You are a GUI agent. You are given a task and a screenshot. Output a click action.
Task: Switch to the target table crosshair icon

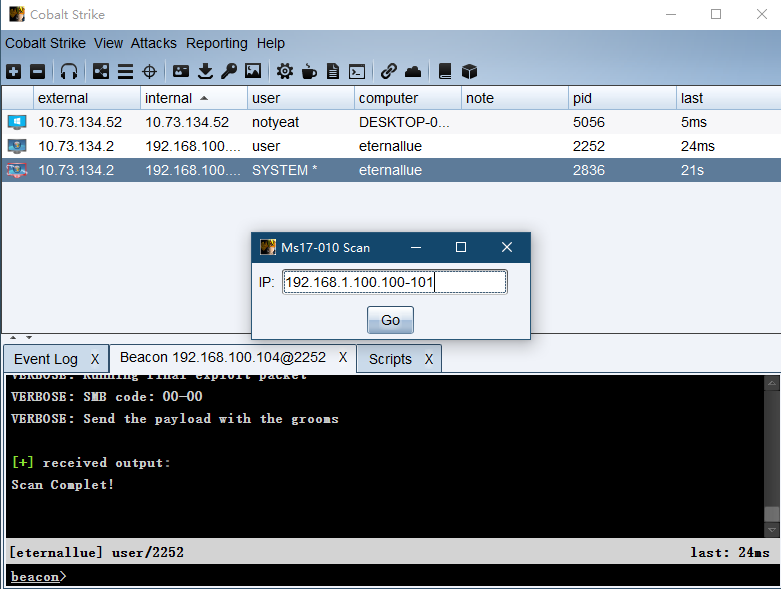(149, 72)
